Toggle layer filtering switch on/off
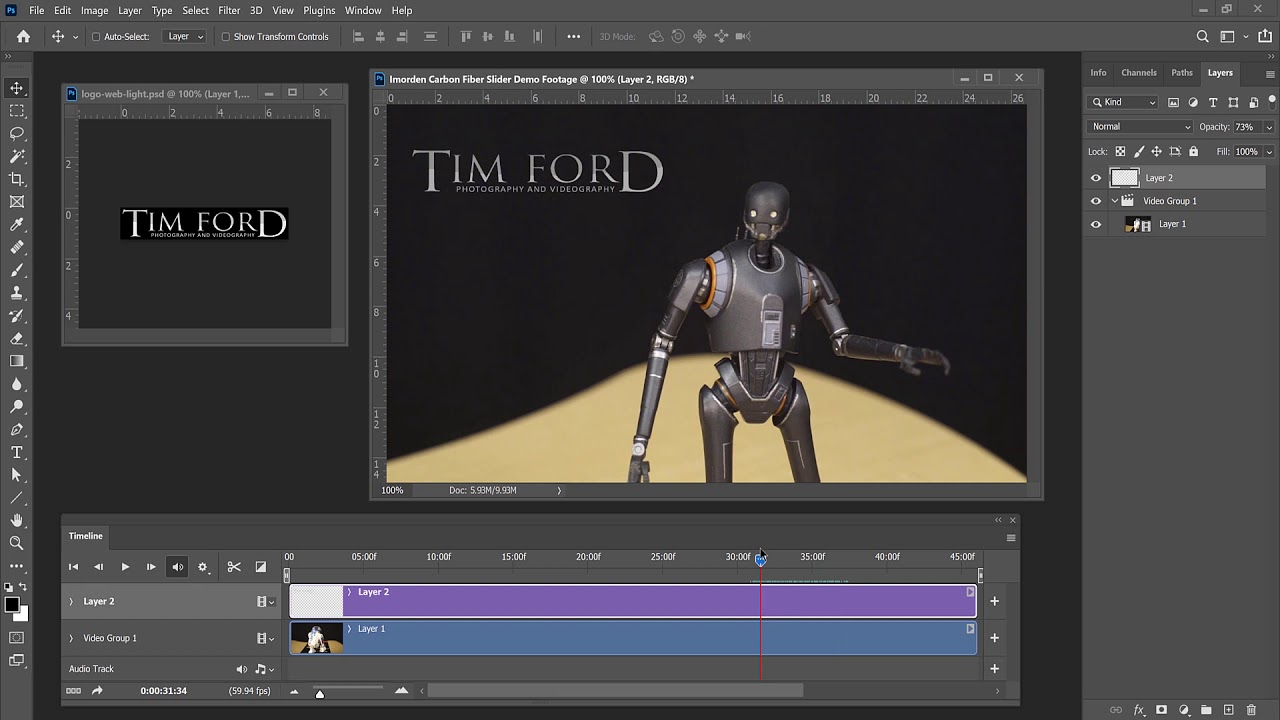The image size is (1280, 720). coord(1271,102)
